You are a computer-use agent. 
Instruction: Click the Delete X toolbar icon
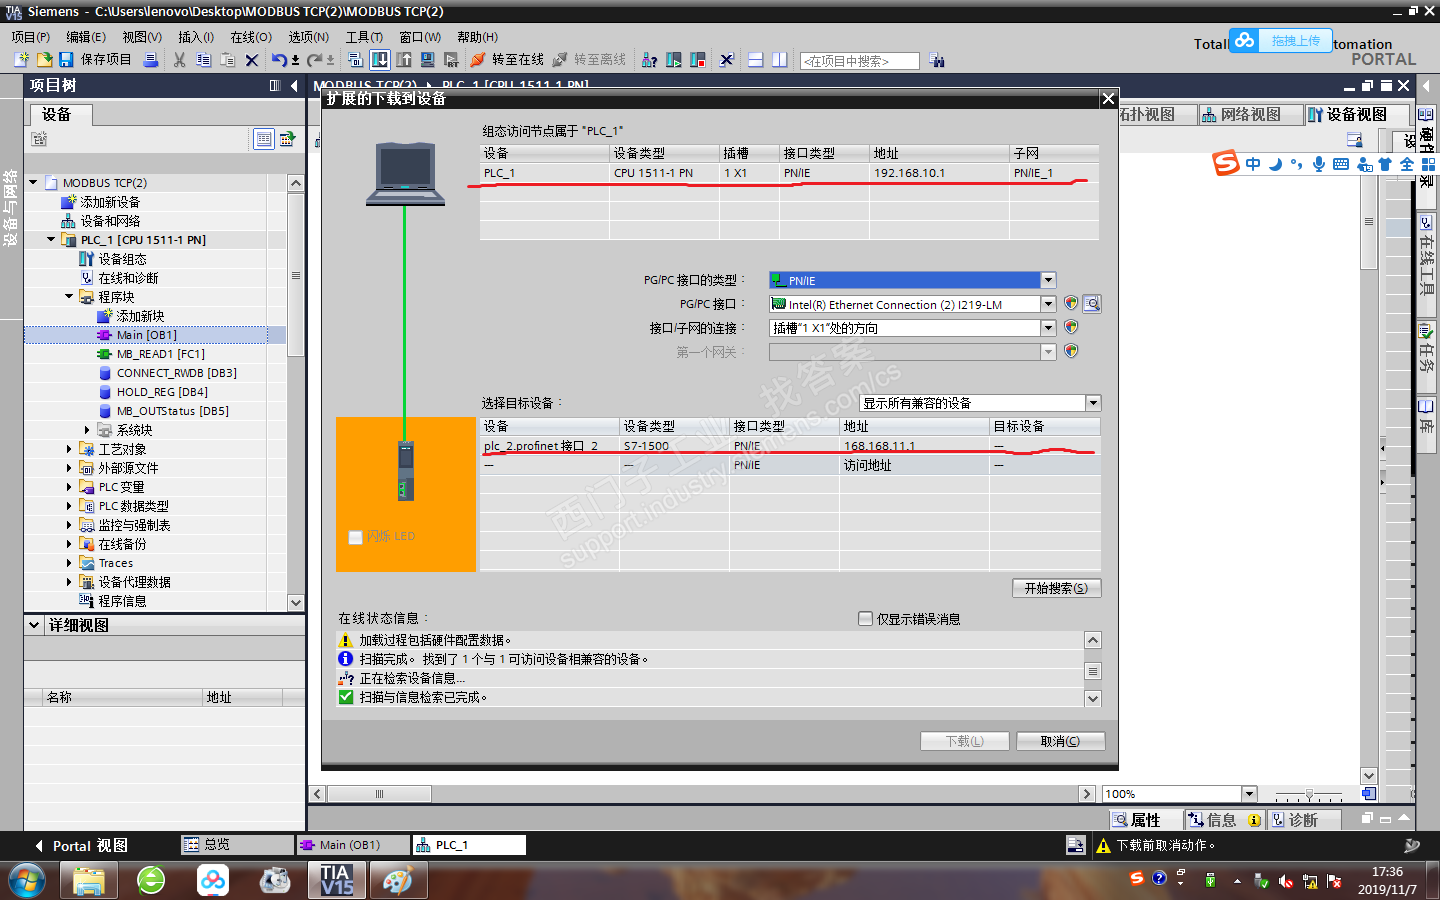(x=252, y=60)
